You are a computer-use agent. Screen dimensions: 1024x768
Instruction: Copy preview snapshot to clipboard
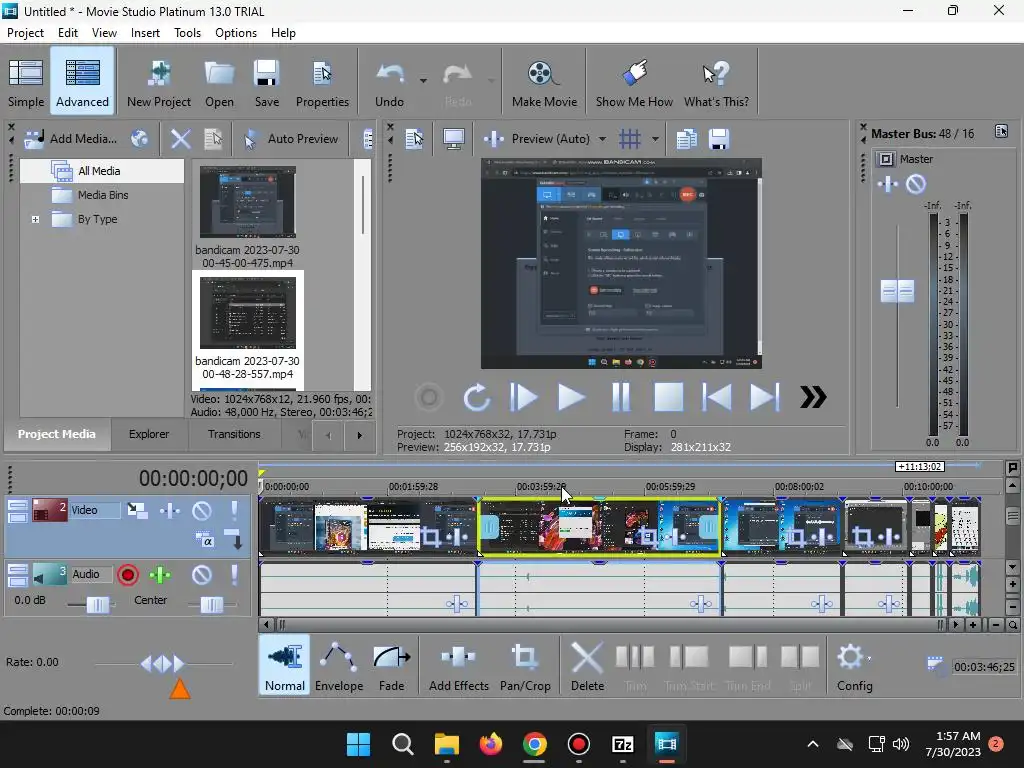tap(686, 138)
